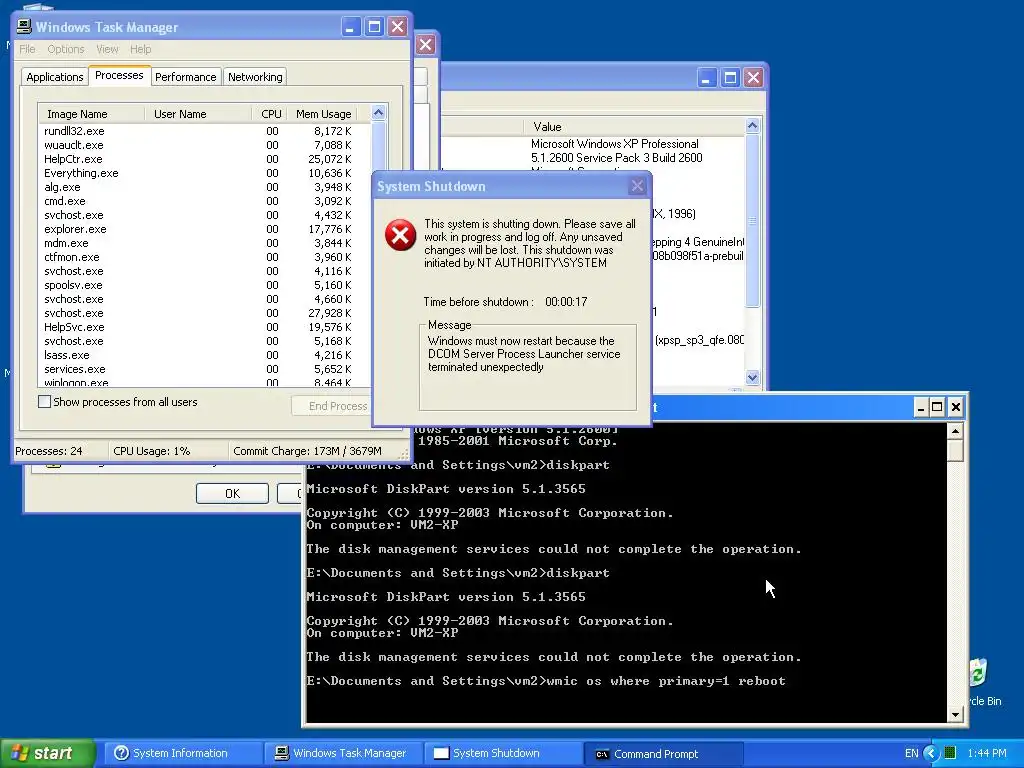
Task: Click the End Process button
Action: click(x=331, y=406)
